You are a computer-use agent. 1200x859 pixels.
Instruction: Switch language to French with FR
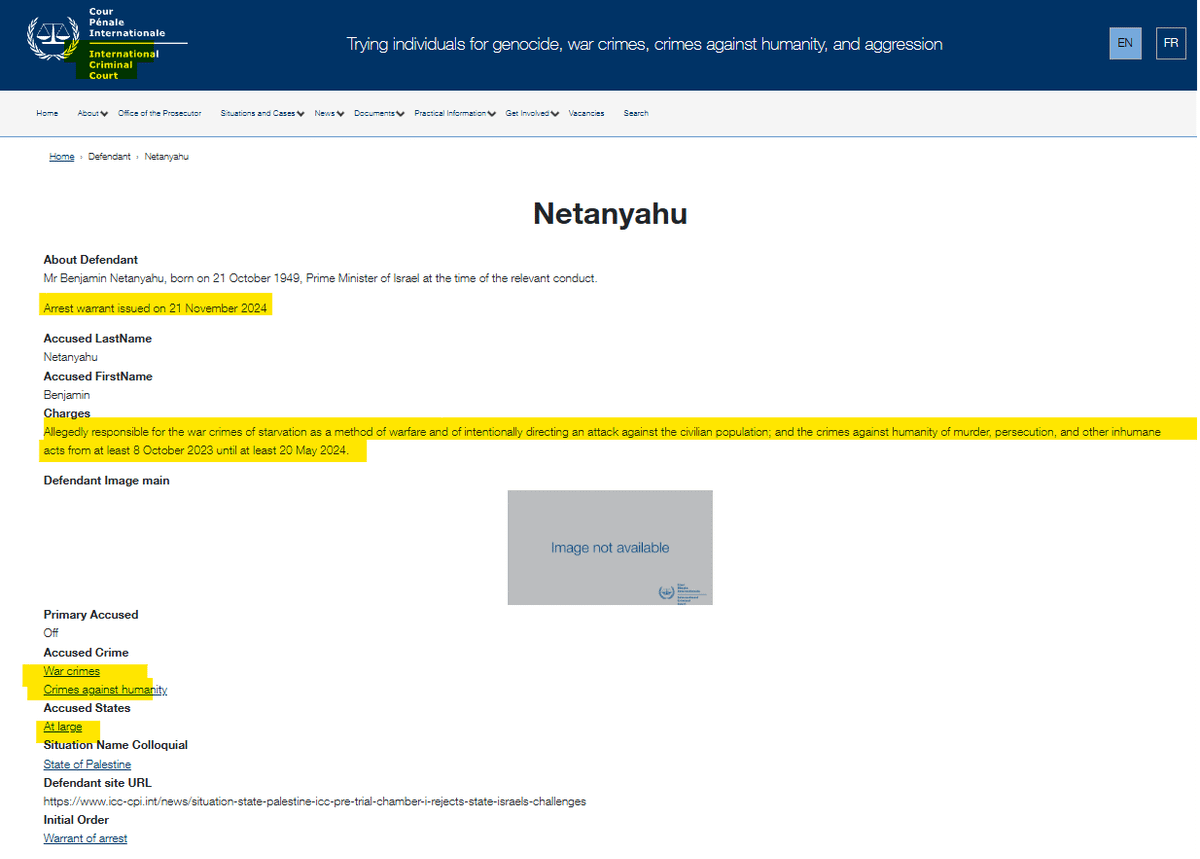(1170, 44)
